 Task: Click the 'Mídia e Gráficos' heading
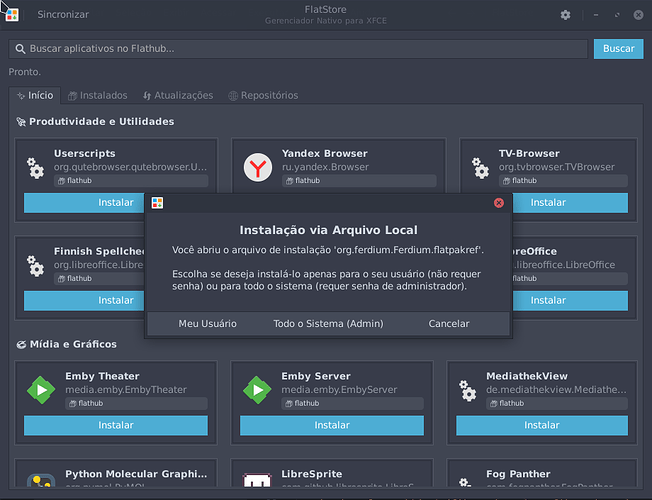(73, 344)
